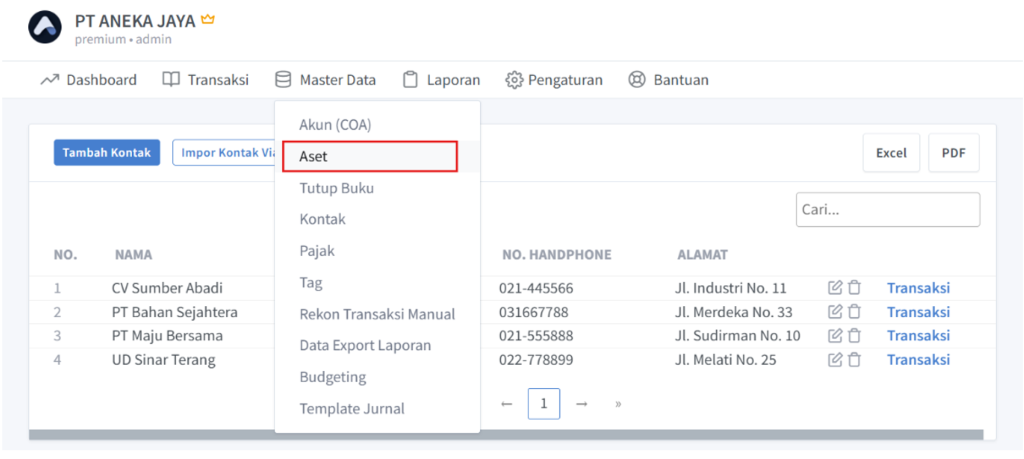This screenshot has height=459, width=1024.
Task: Select the Budgeting menu entry
Action: pos(333,377)
